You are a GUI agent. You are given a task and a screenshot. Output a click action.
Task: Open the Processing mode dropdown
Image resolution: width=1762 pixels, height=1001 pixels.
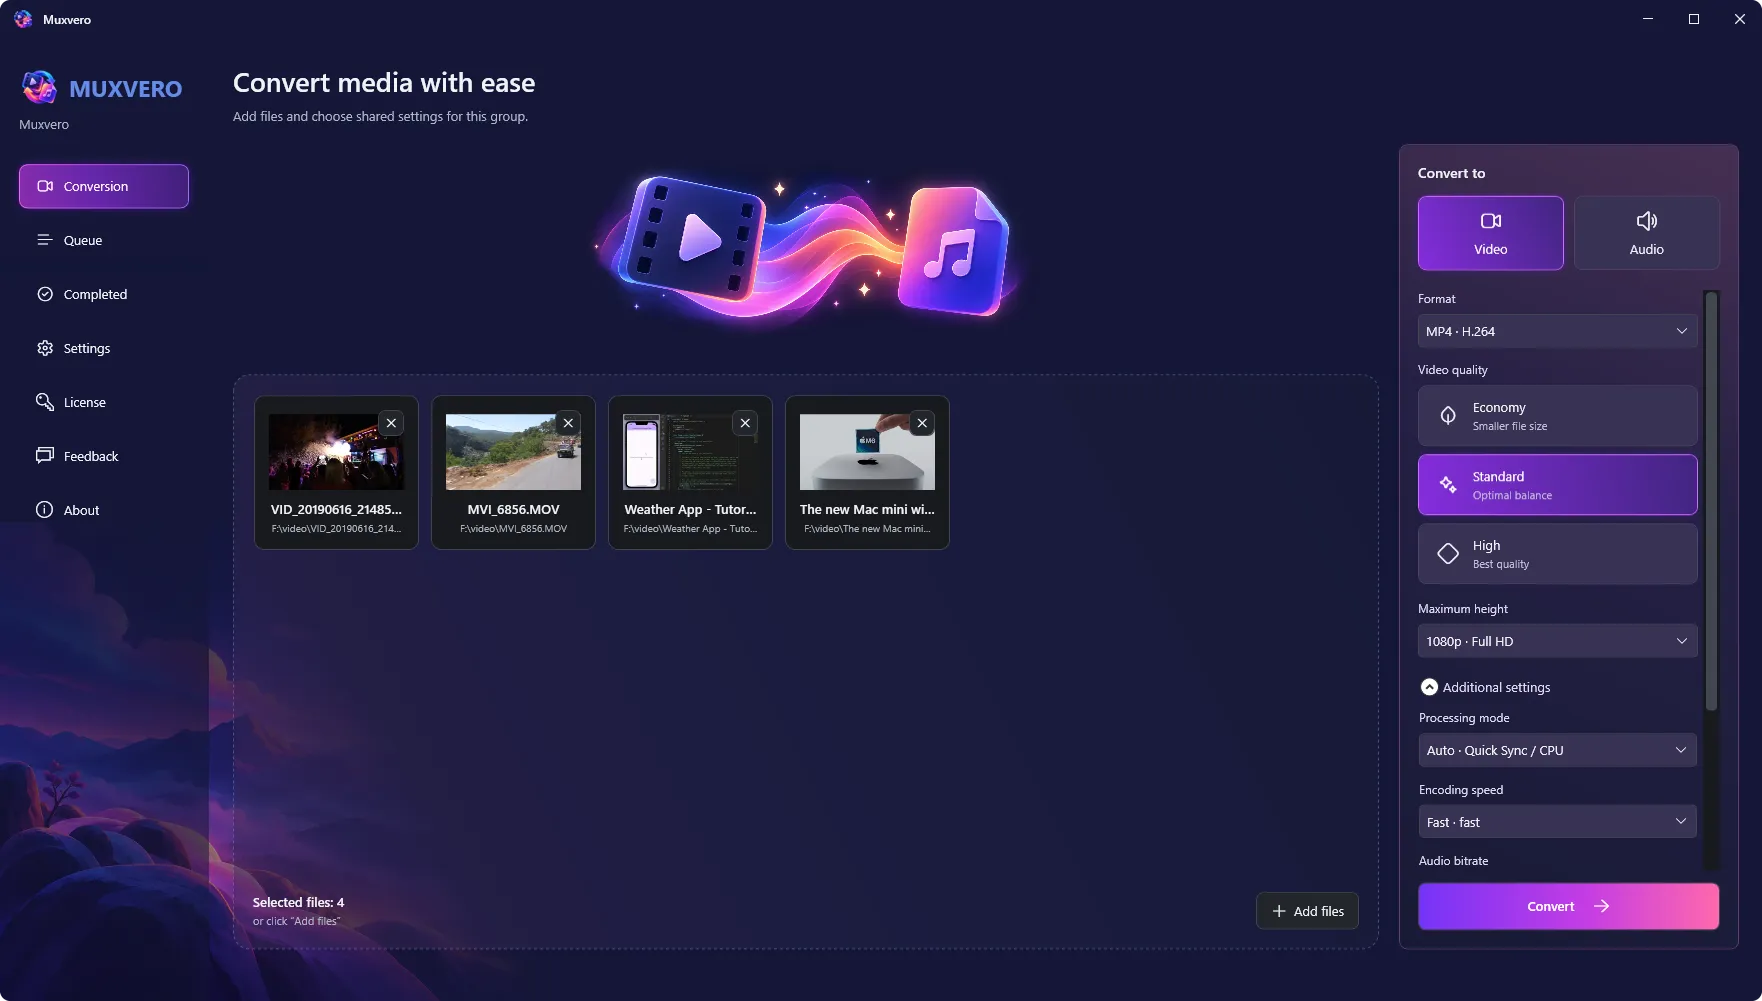[1557, 750]
